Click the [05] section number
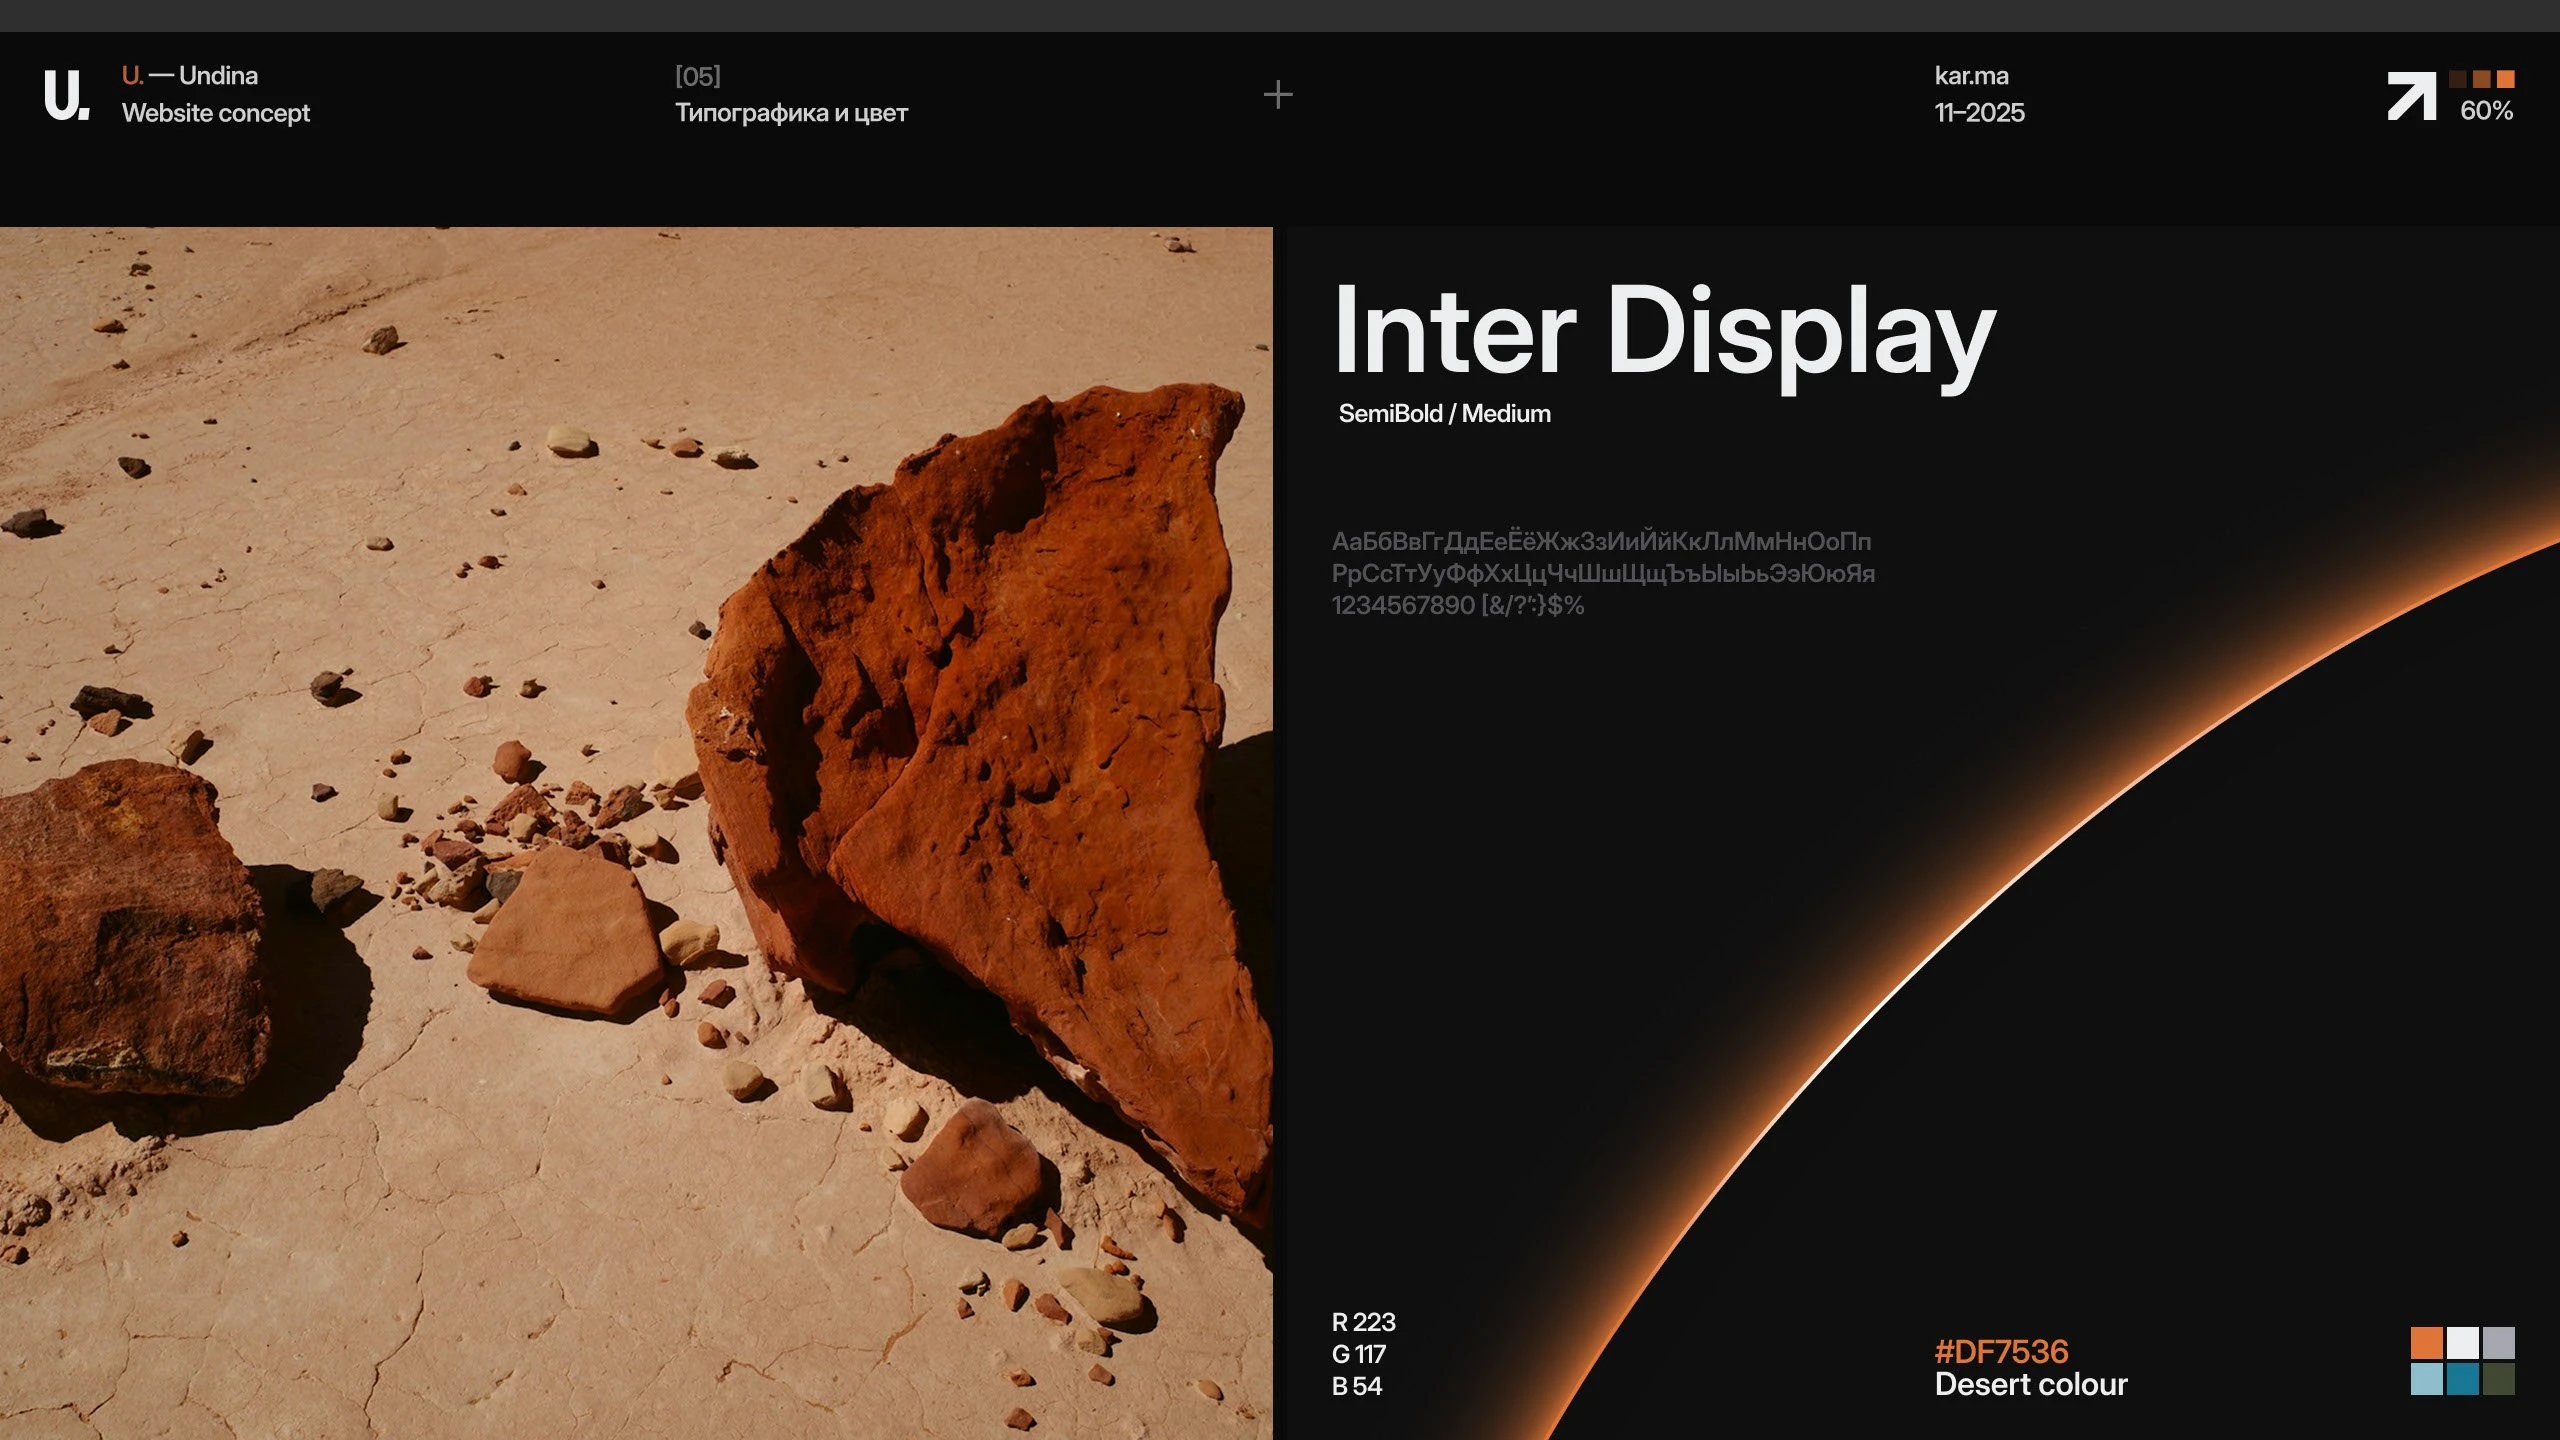Image resolution: width=2560 pixels, height=1440 pixels. click(x=697, y=76)
